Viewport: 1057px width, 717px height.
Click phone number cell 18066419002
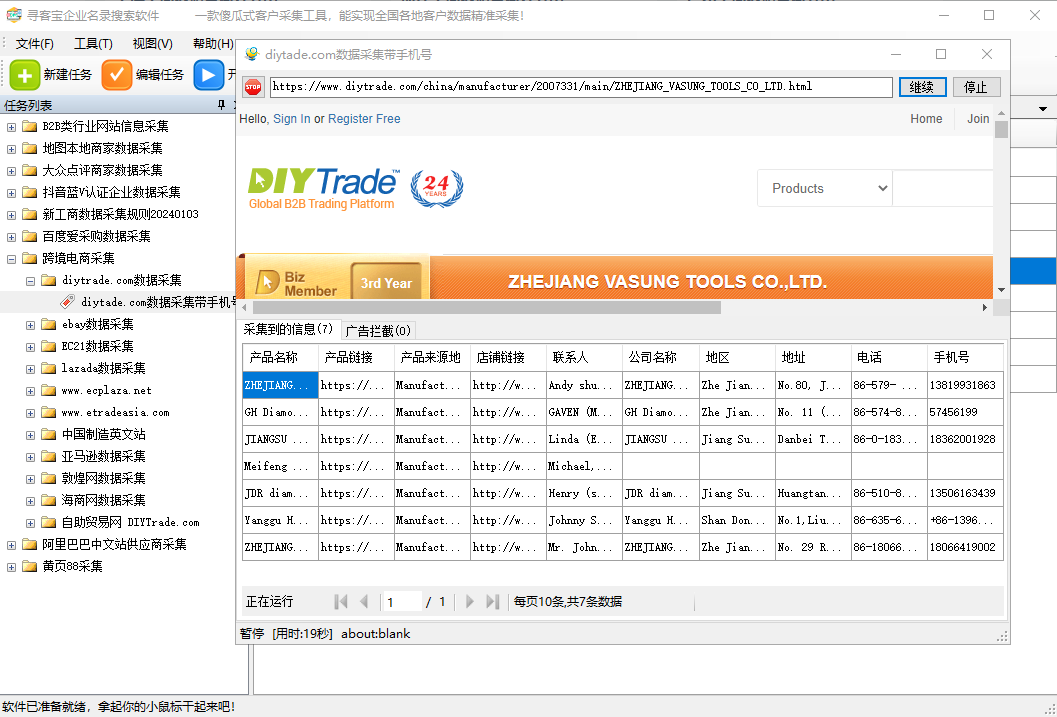[965, 547]
